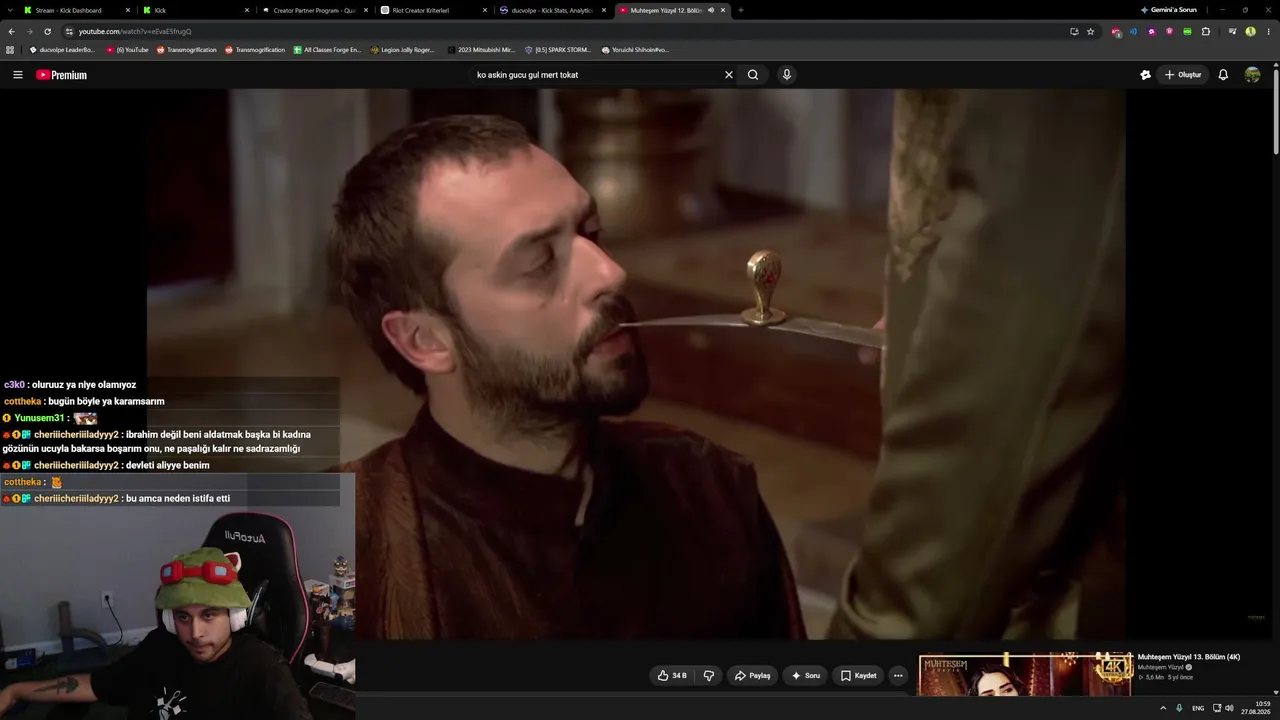Mute the Muhteşem Yüzyıl tab audio
This screenshot has width=1280, height=720.
click(x=710, y=10)
